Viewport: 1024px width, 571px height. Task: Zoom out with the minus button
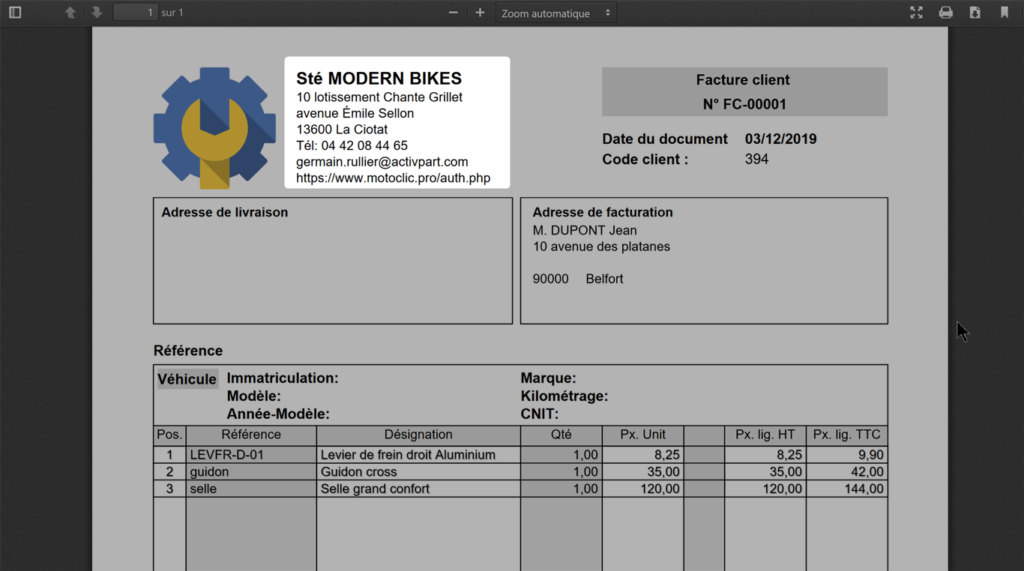[x=453, y=13]
